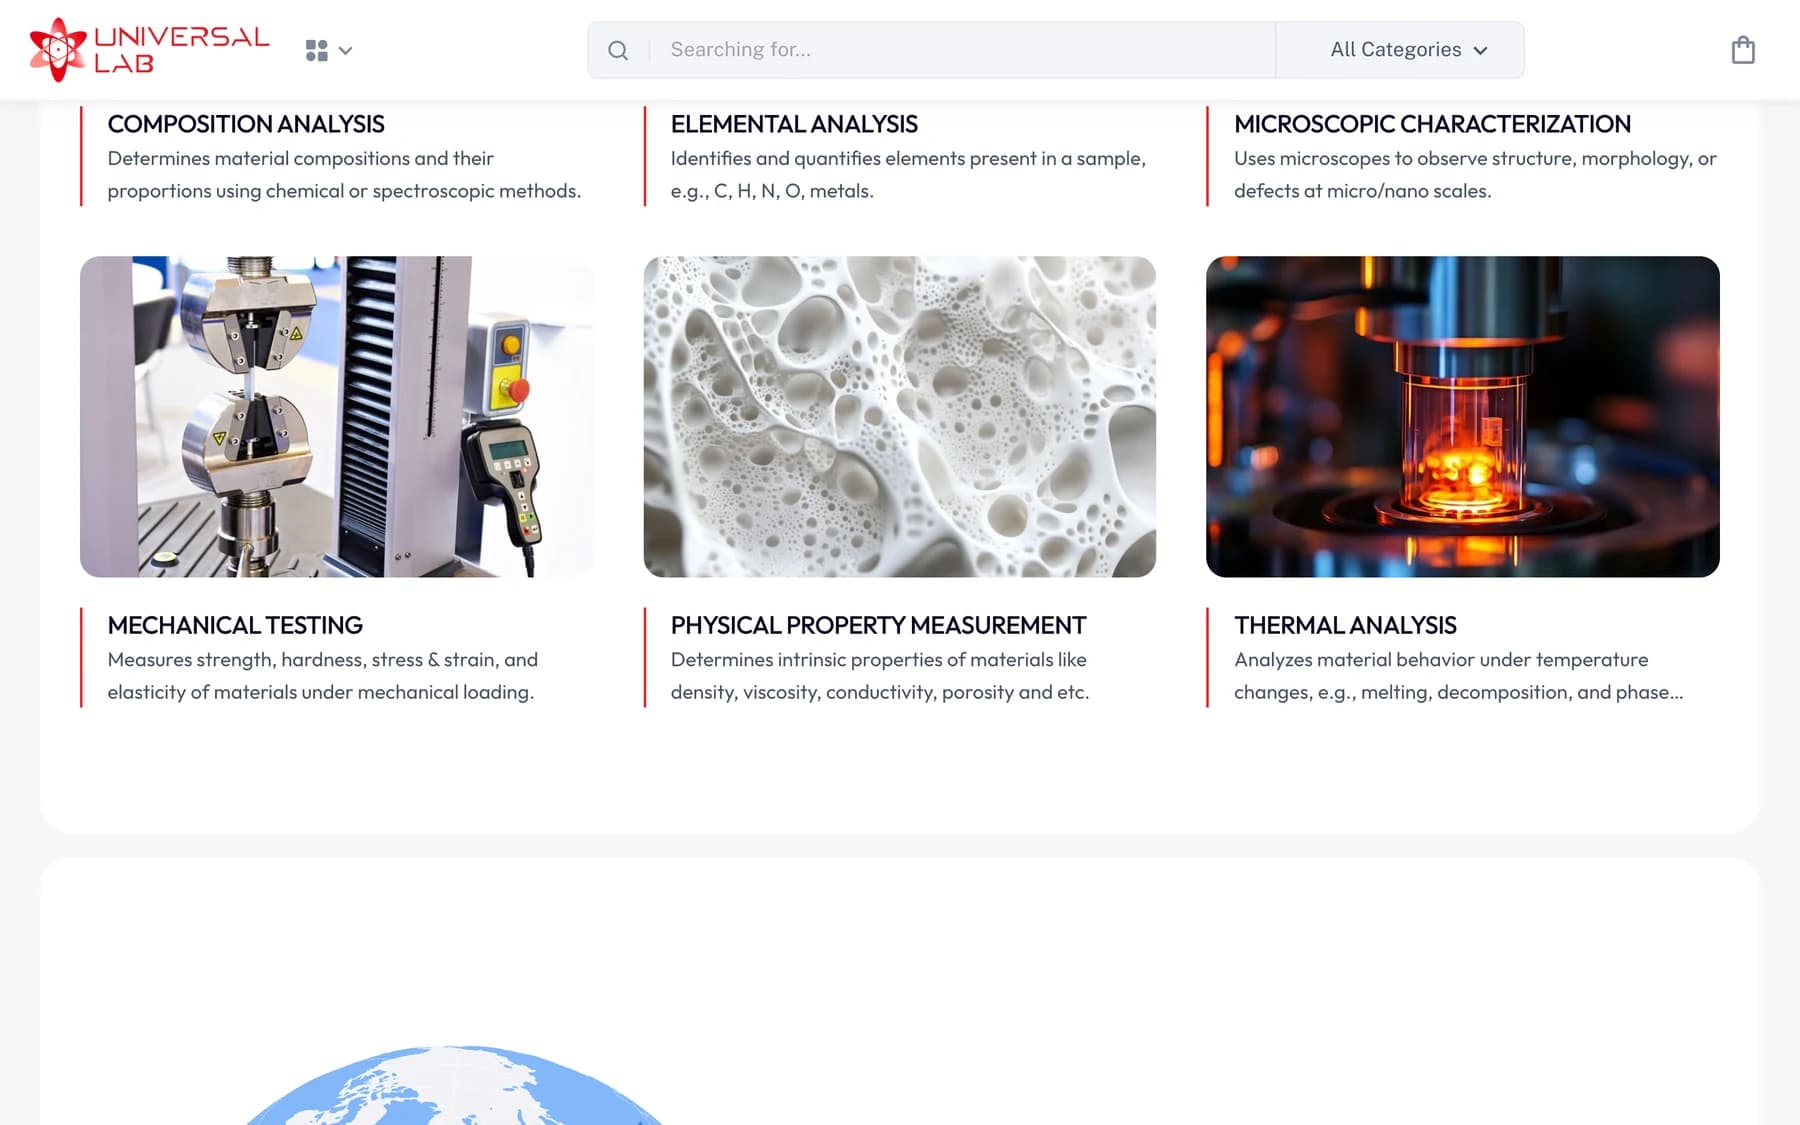Focus the 'Searching for...' input field

click(x=960, y=50)
